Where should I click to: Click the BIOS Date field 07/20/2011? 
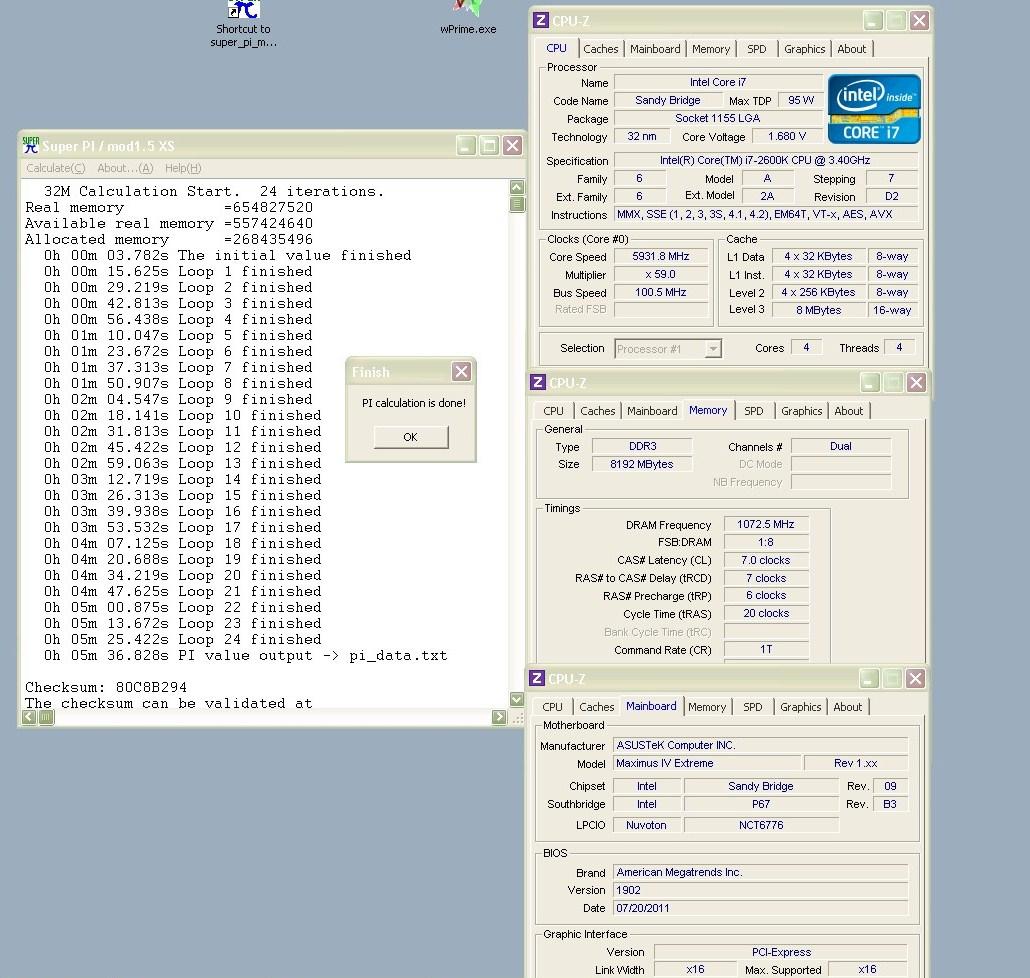coord(761,908)
